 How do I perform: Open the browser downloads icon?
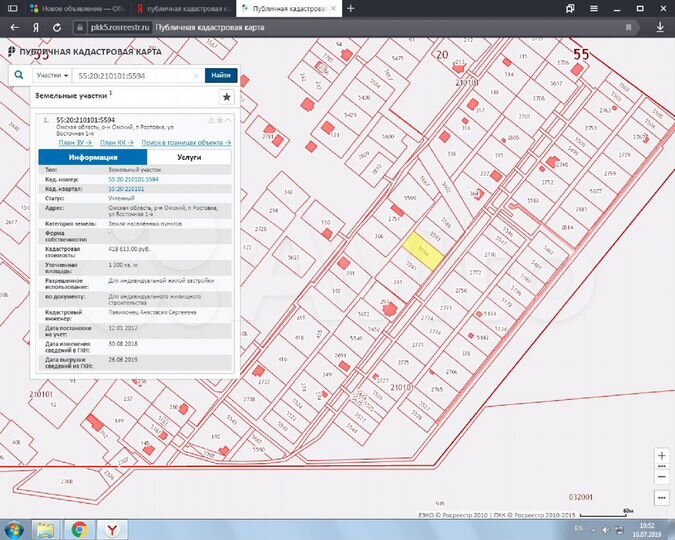660,27
